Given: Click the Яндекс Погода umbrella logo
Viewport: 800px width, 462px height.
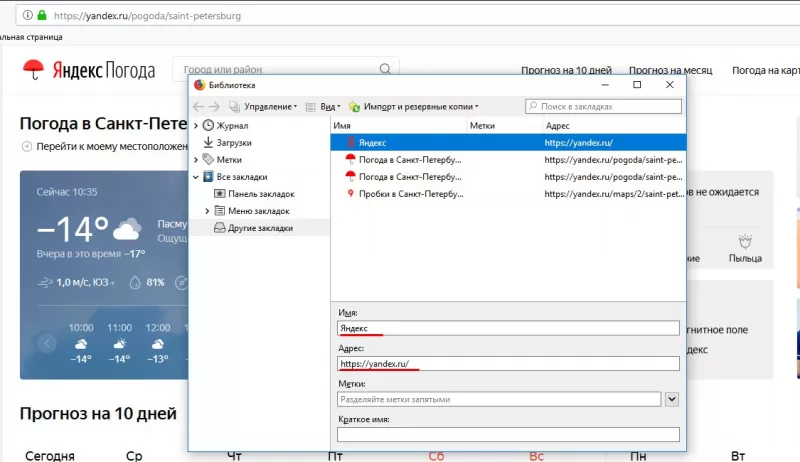Looking at the screenshot, I should [33, 70].
